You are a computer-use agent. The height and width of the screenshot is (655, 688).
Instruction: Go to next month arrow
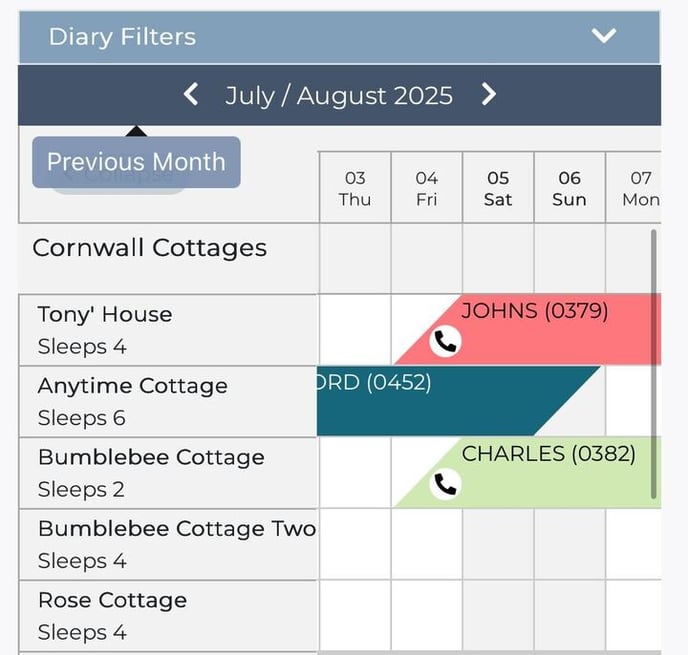click(489, 95)
